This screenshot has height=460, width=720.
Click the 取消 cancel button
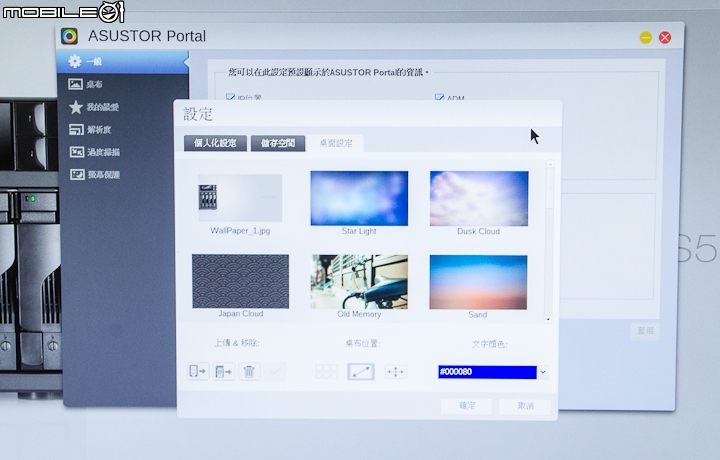coord(525,406)
